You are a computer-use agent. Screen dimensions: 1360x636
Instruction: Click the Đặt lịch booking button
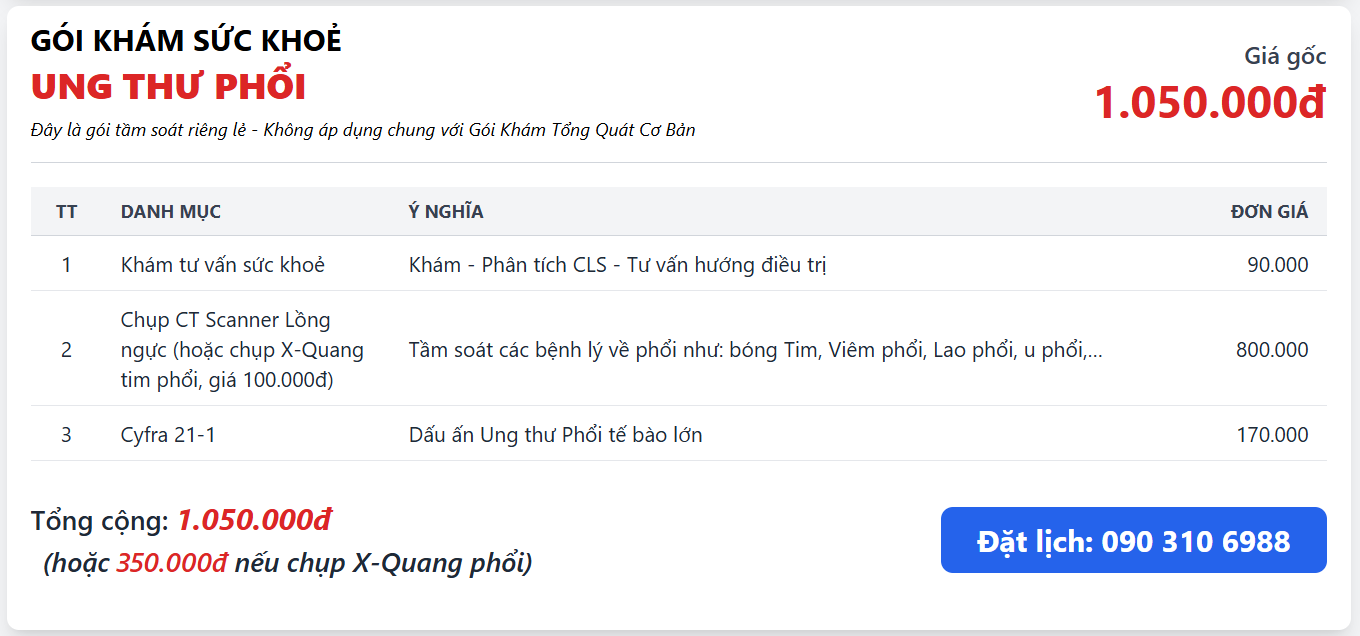1133,540
